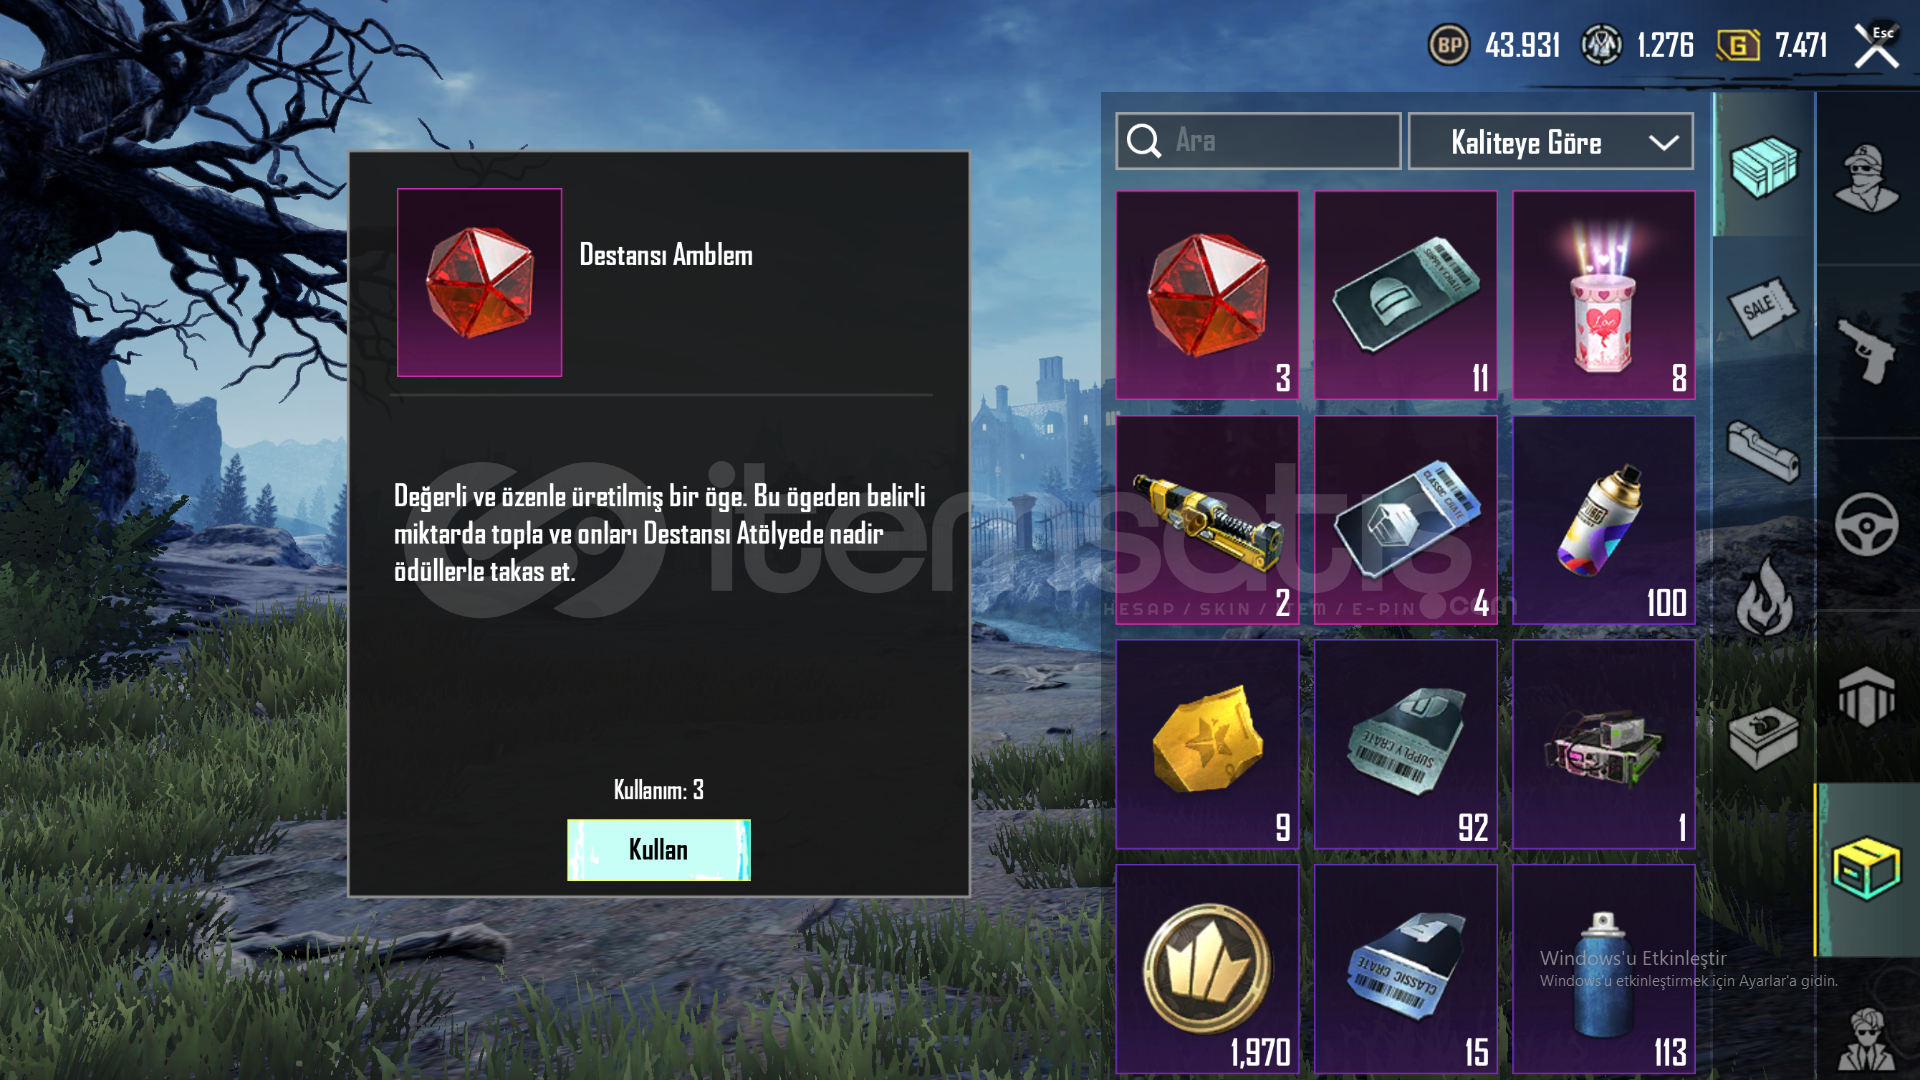
Task: Select the gold crown coin item
Action: (1207, 970)
